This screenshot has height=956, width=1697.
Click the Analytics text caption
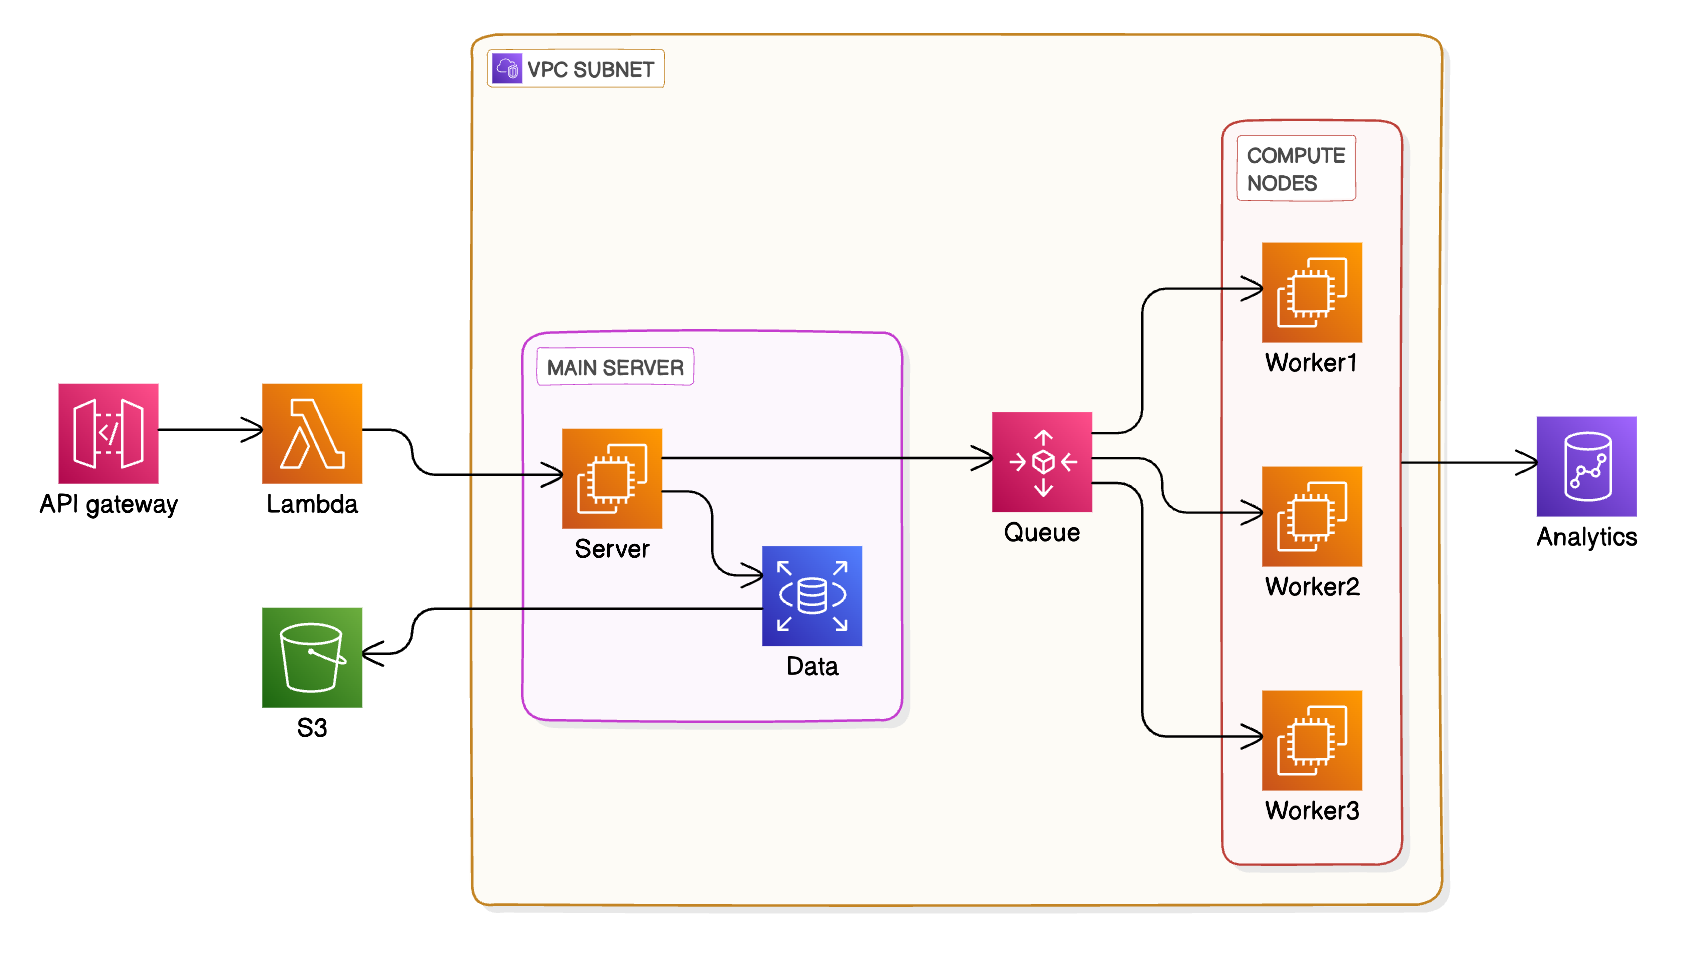pos(1586,537)
